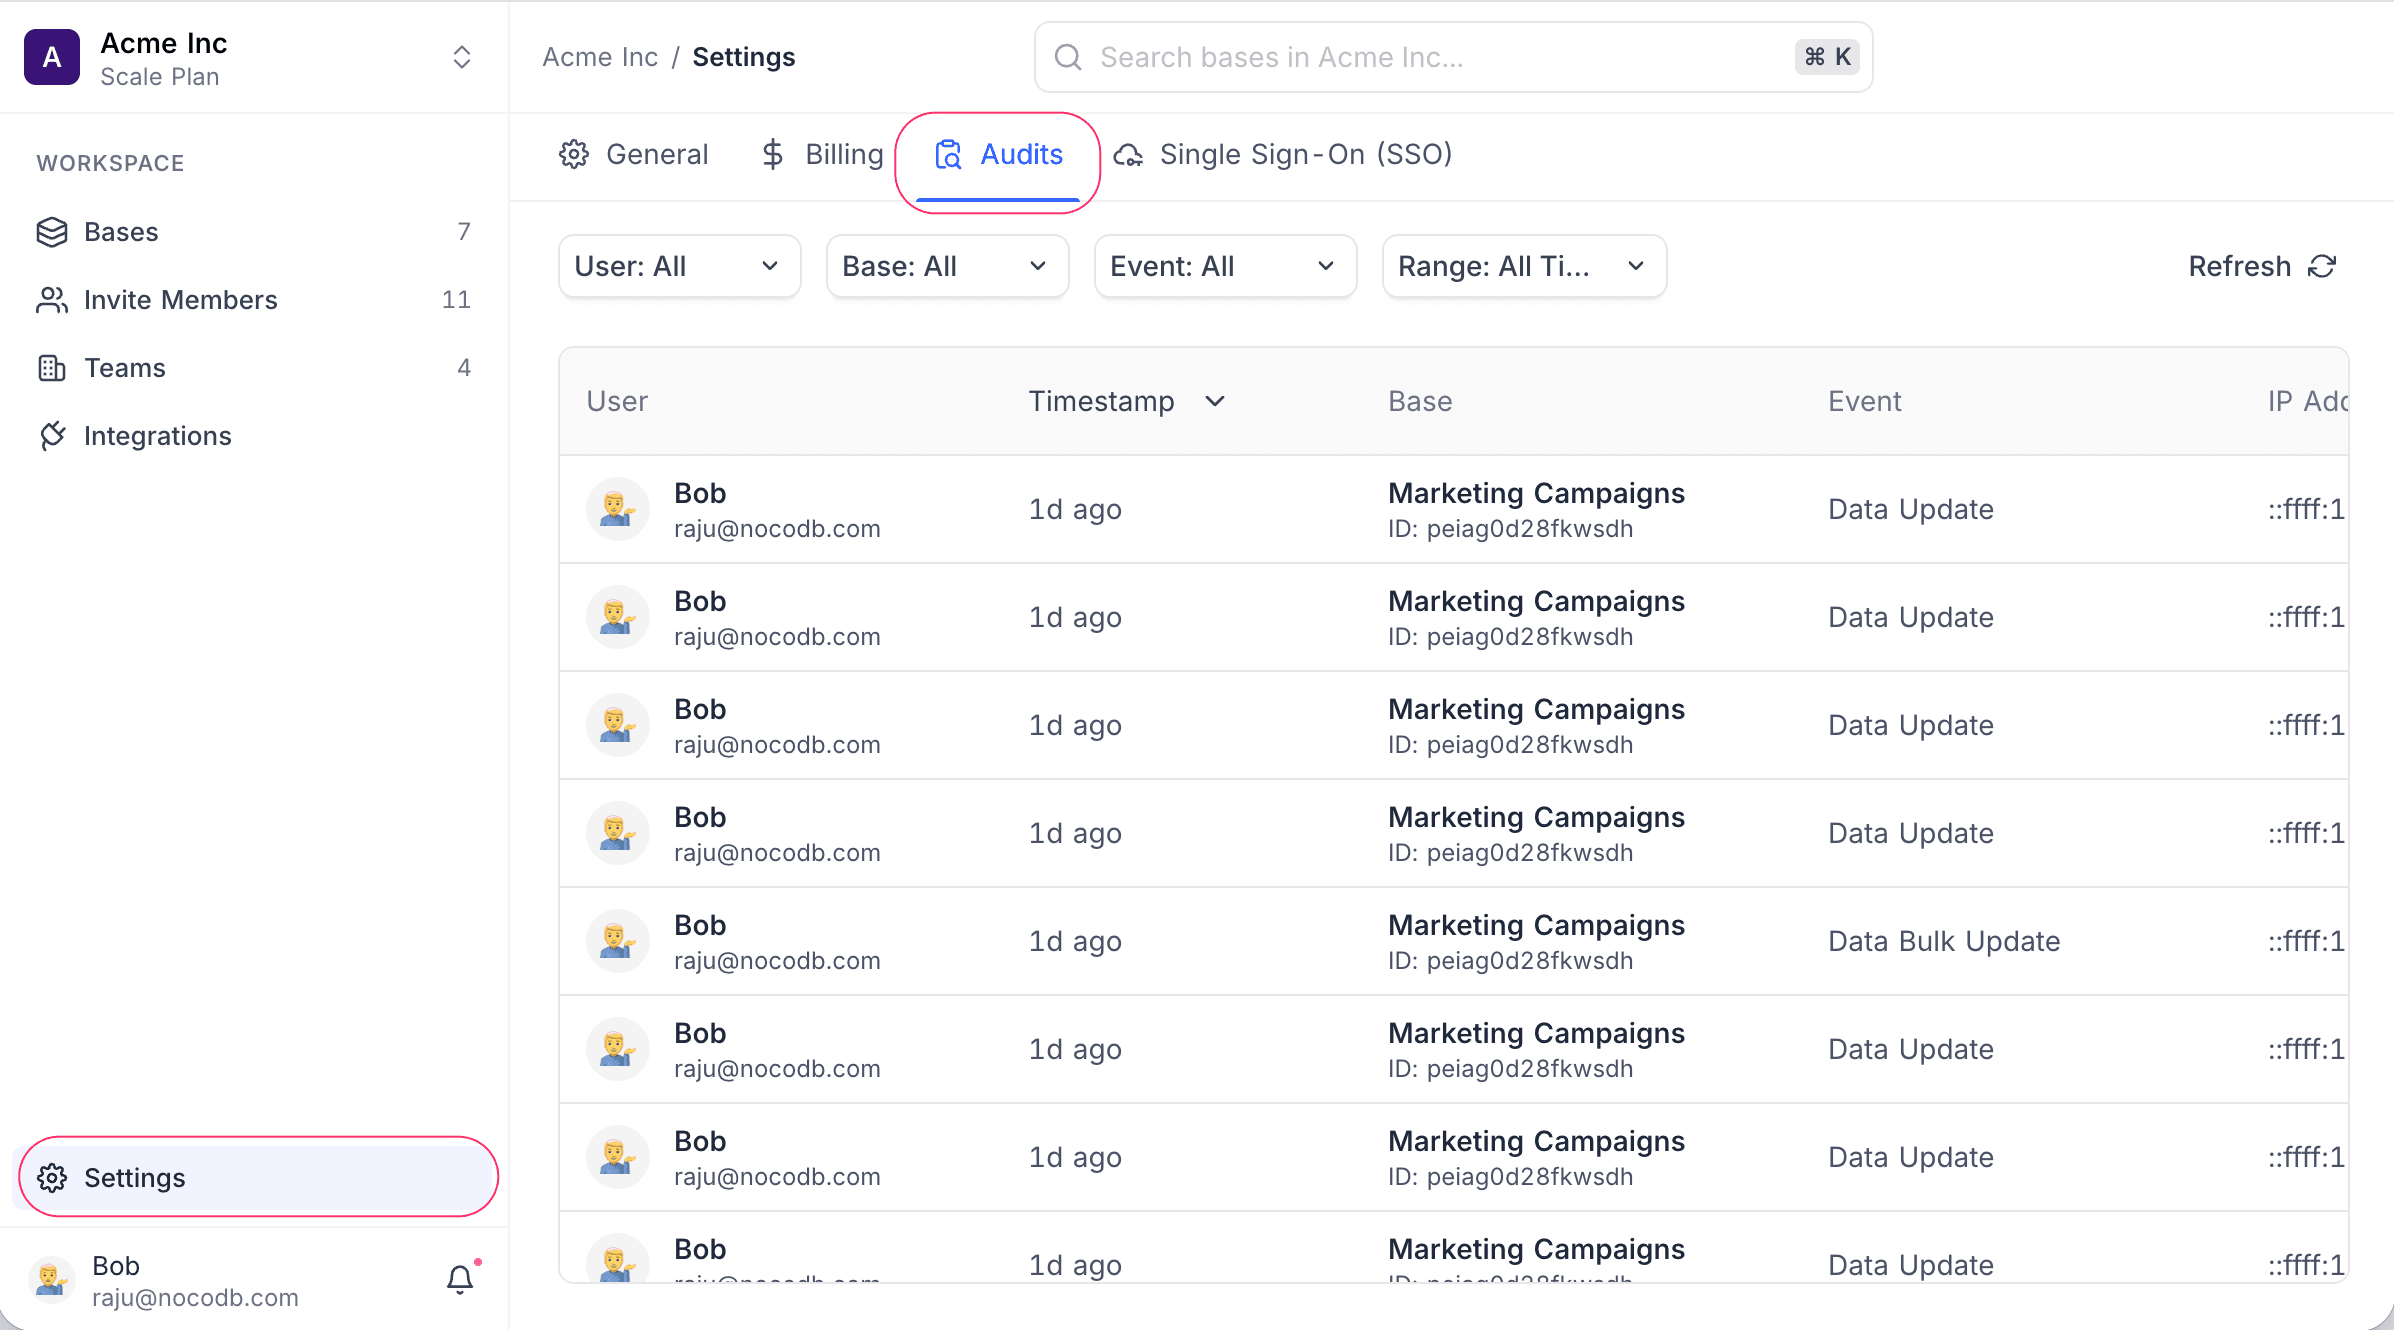Image resolution: width=2394 pixels, height=1330 pixels.
Task: Open Teams in the sidebar
Action: pyautogui.click(x=254, y=368)
